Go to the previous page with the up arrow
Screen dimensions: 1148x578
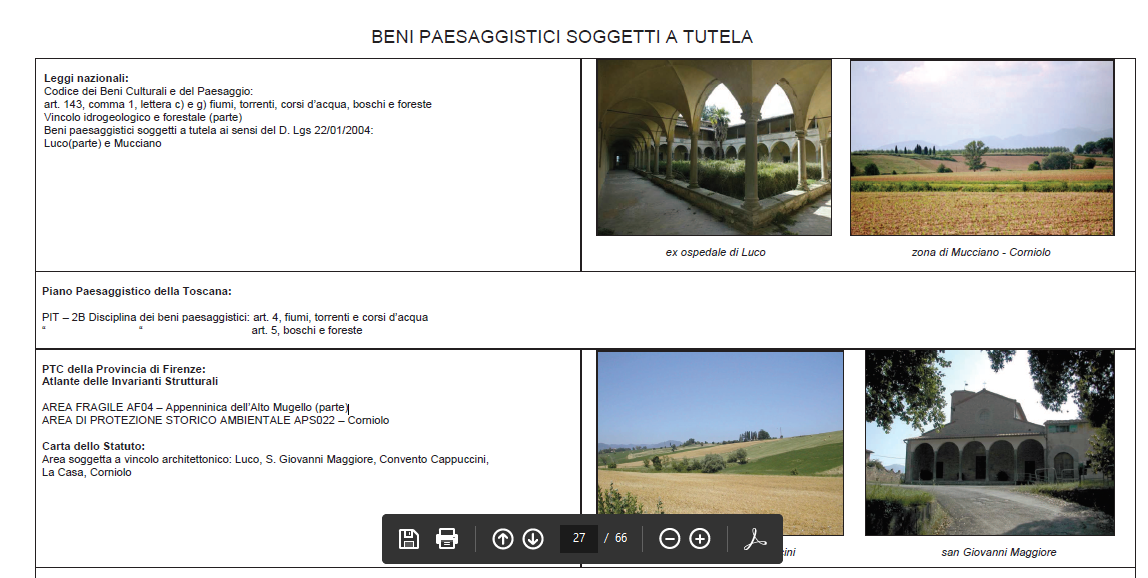(503, 539)
